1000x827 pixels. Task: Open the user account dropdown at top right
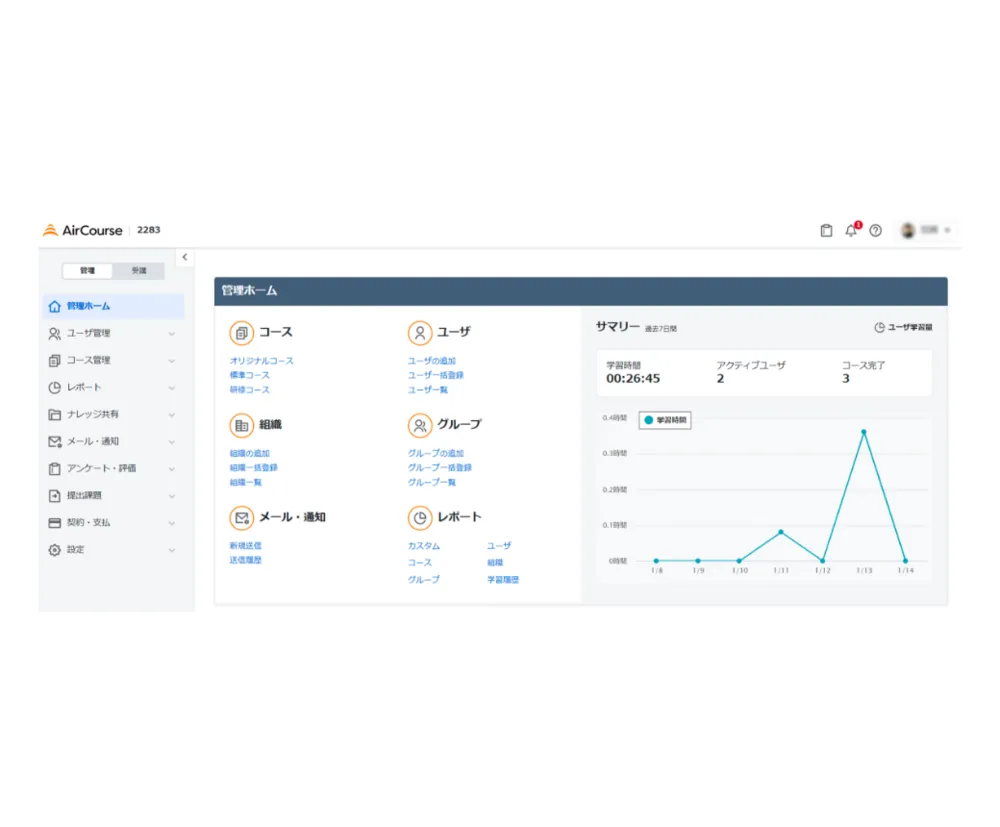(x=926, y=231)
